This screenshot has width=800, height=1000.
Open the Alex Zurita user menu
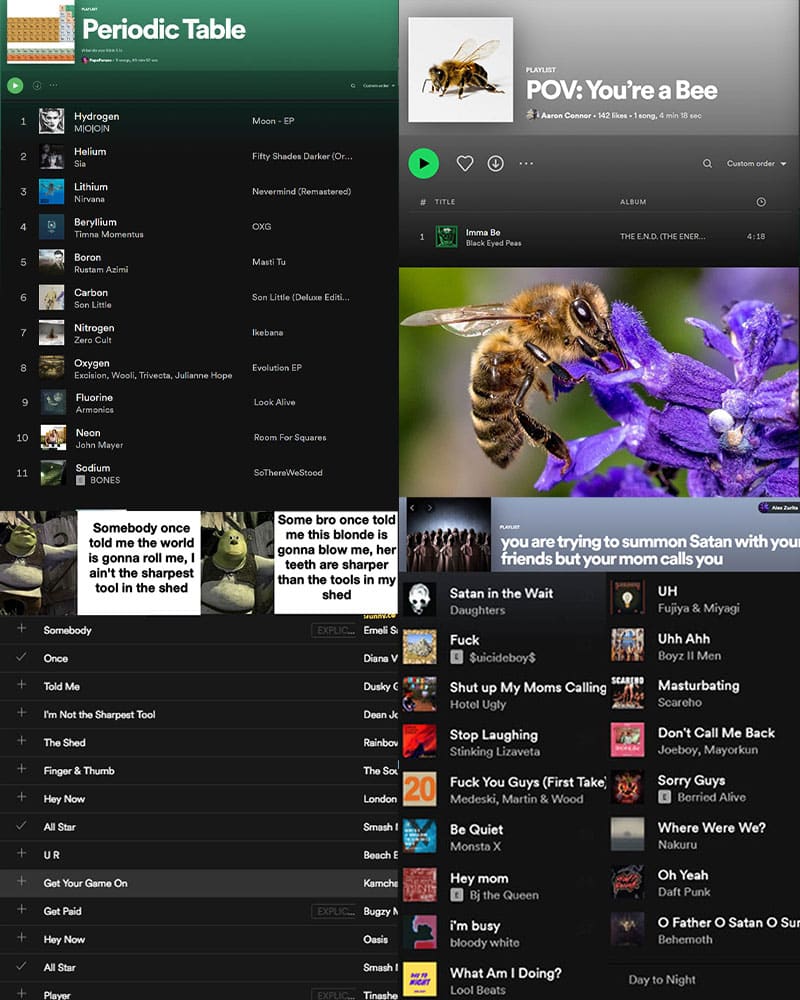point(778,508)
